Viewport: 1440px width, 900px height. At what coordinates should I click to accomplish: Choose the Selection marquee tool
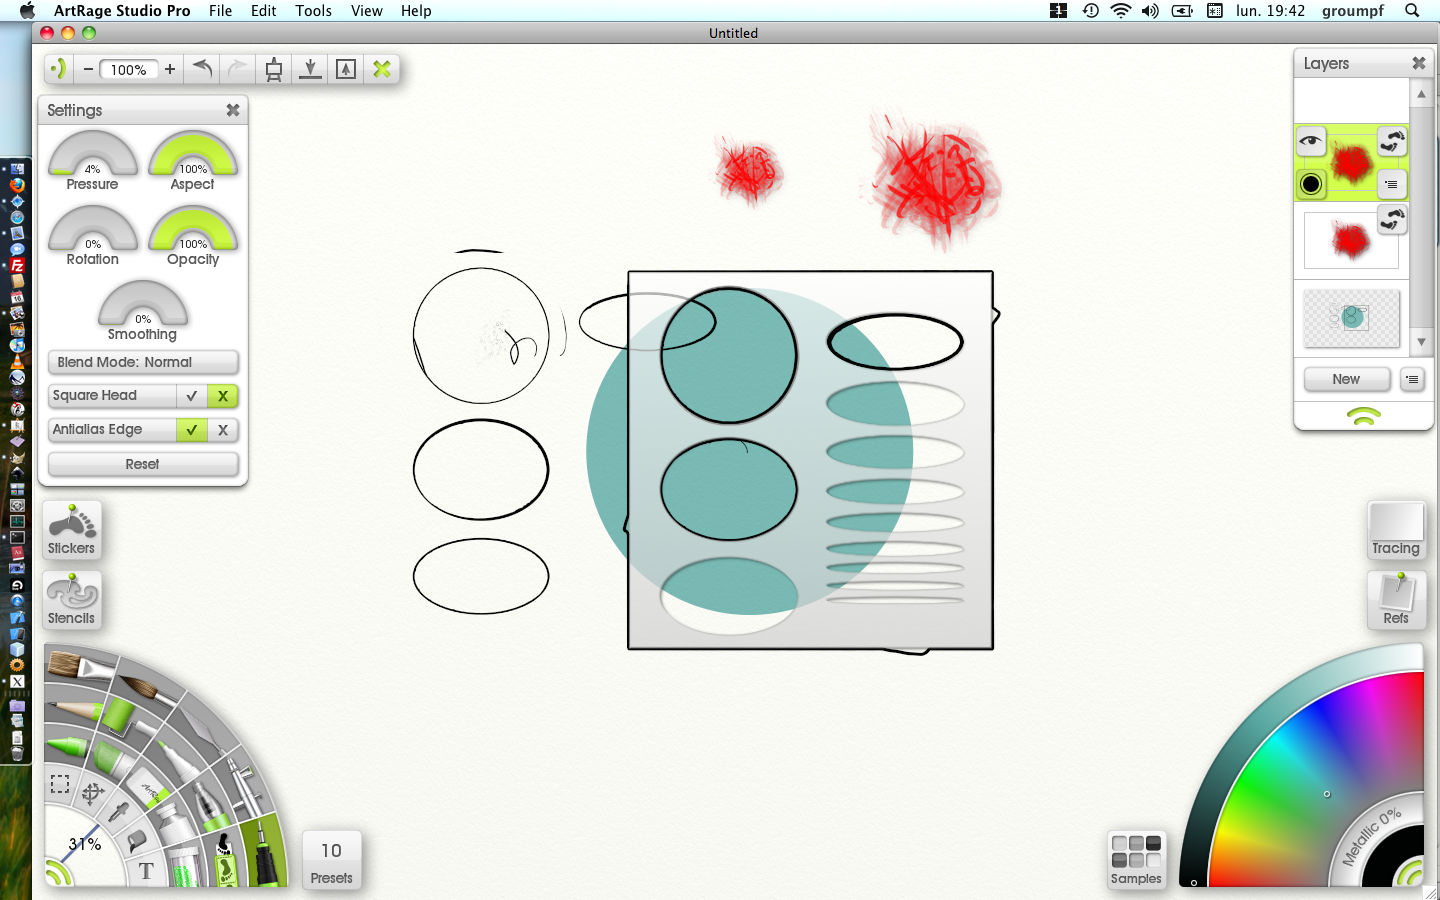tap(60, 784)
